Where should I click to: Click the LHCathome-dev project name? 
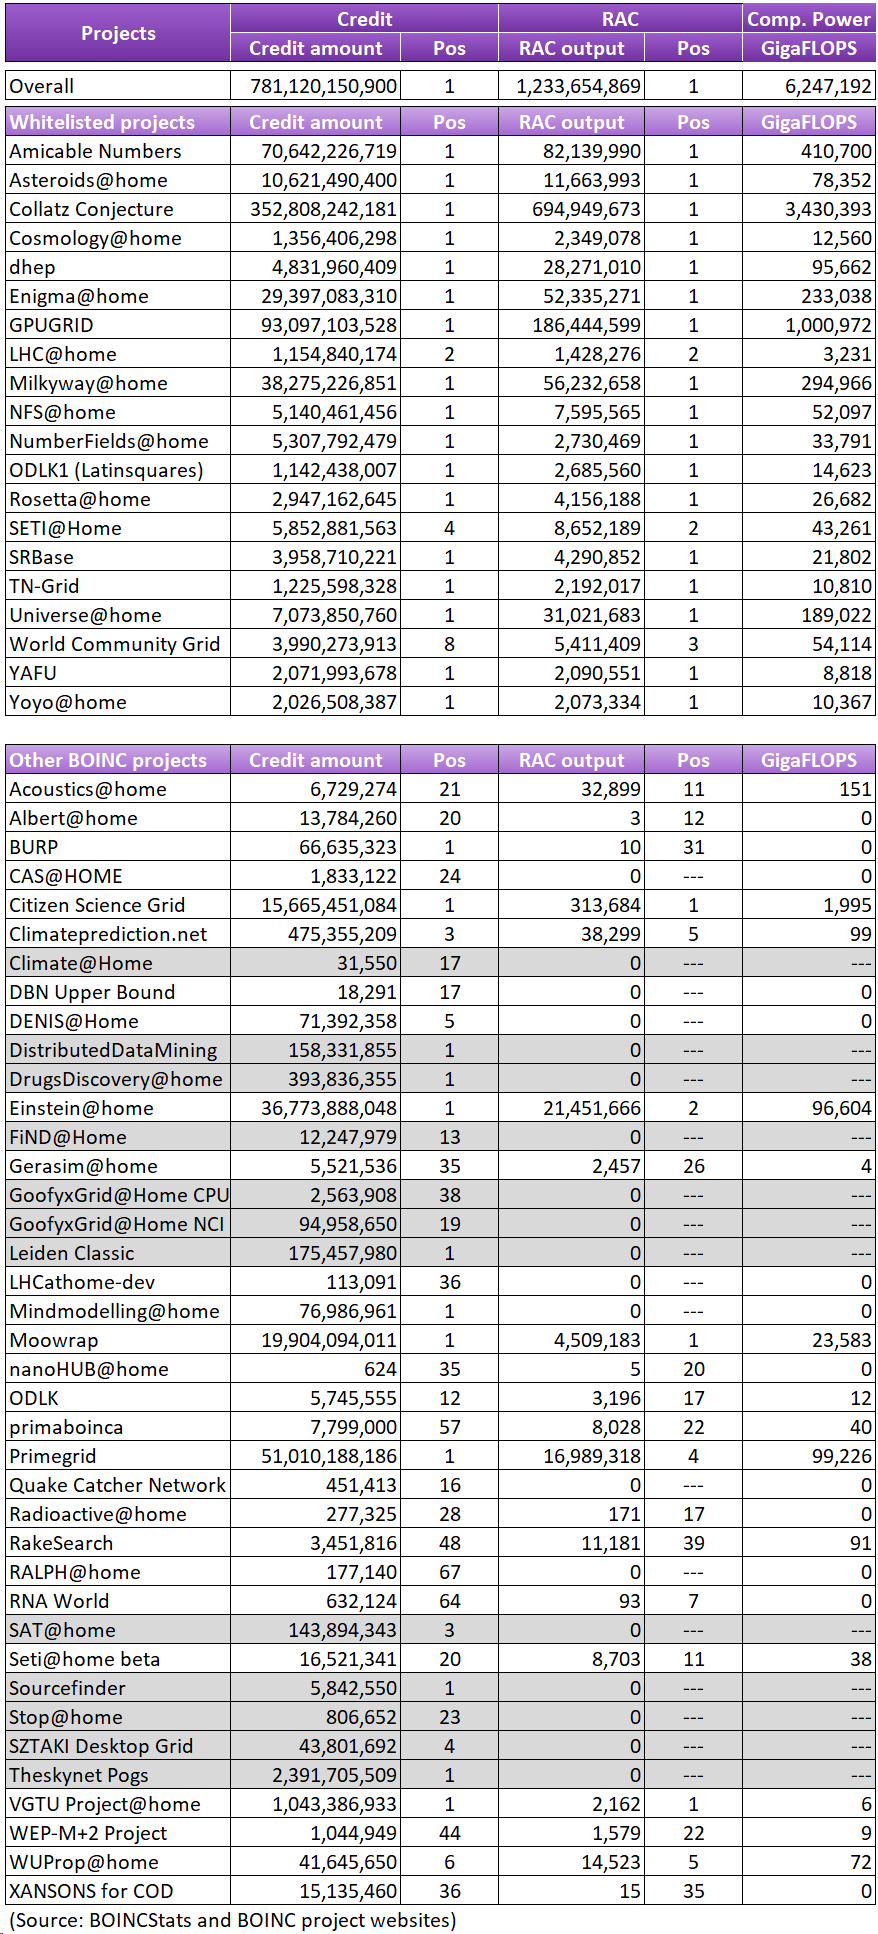(83, 1282)
